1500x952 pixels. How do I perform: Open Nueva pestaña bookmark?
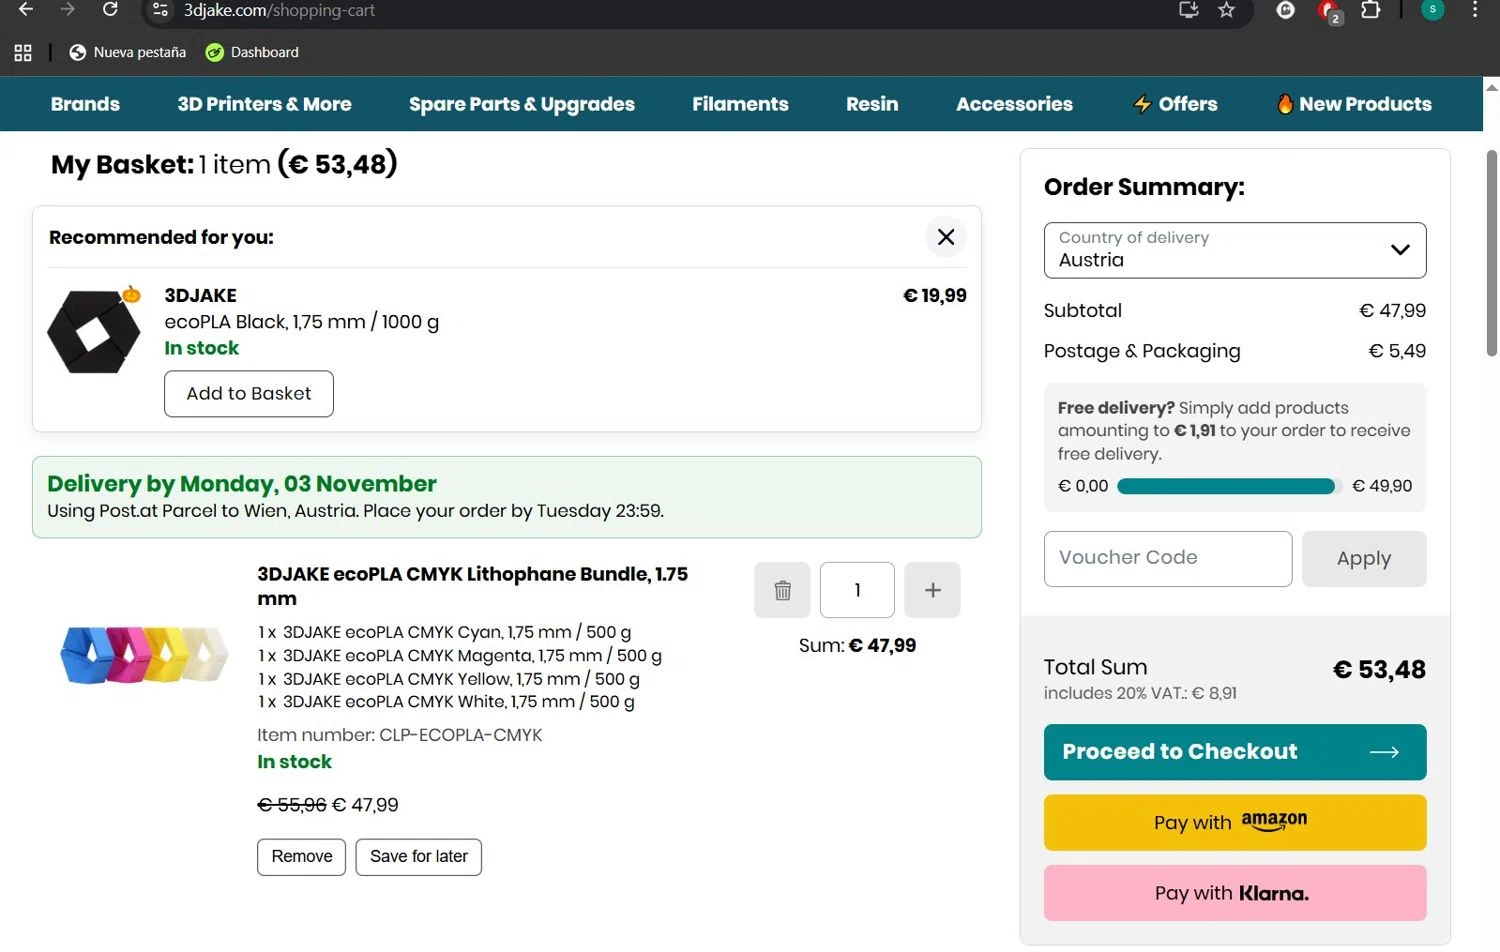[x=127, y=53]
